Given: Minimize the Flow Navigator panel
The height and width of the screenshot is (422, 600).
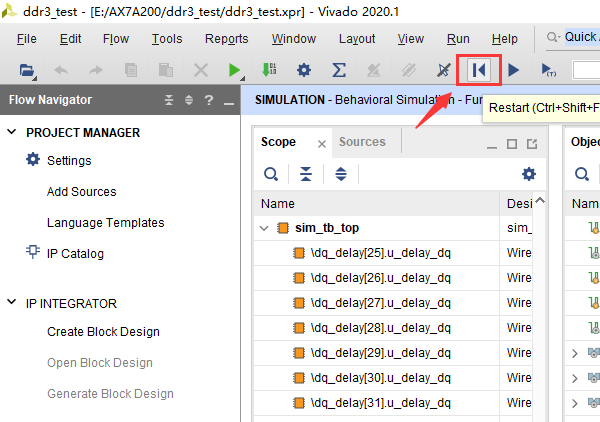Looking at the screenshot, I should tap(229, 103).
